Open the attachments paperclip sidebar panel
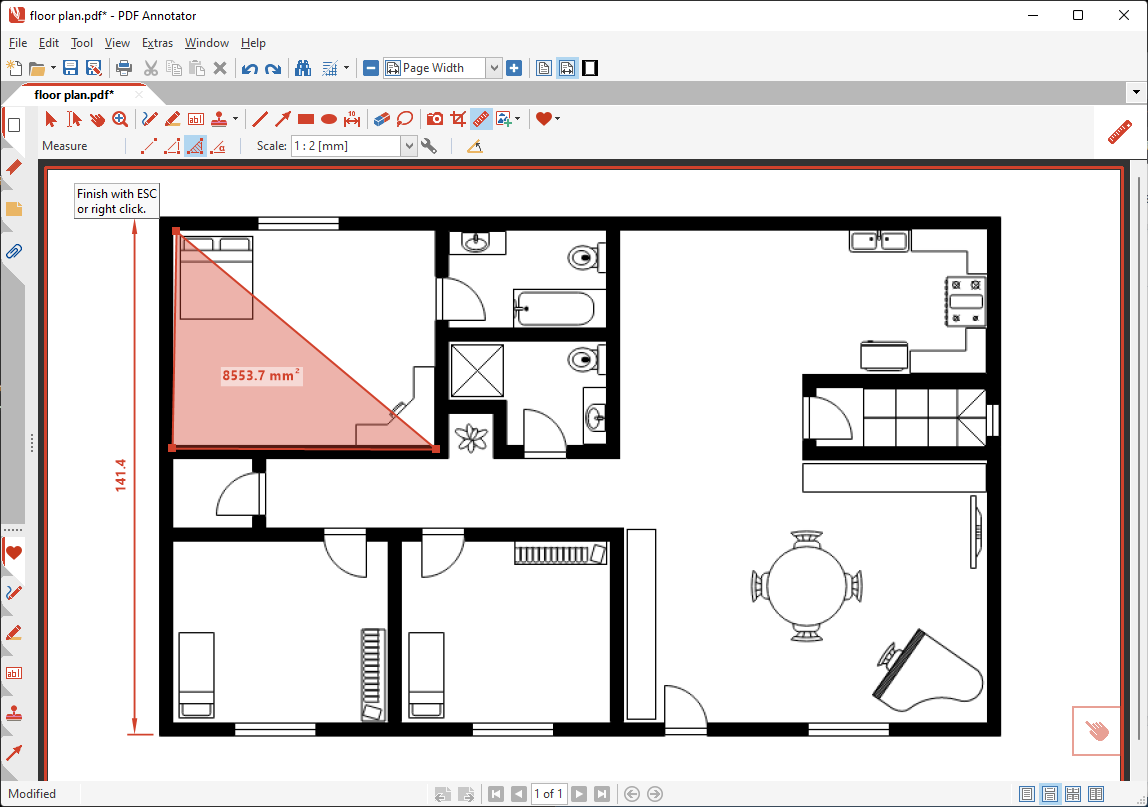 pos(13,252)
